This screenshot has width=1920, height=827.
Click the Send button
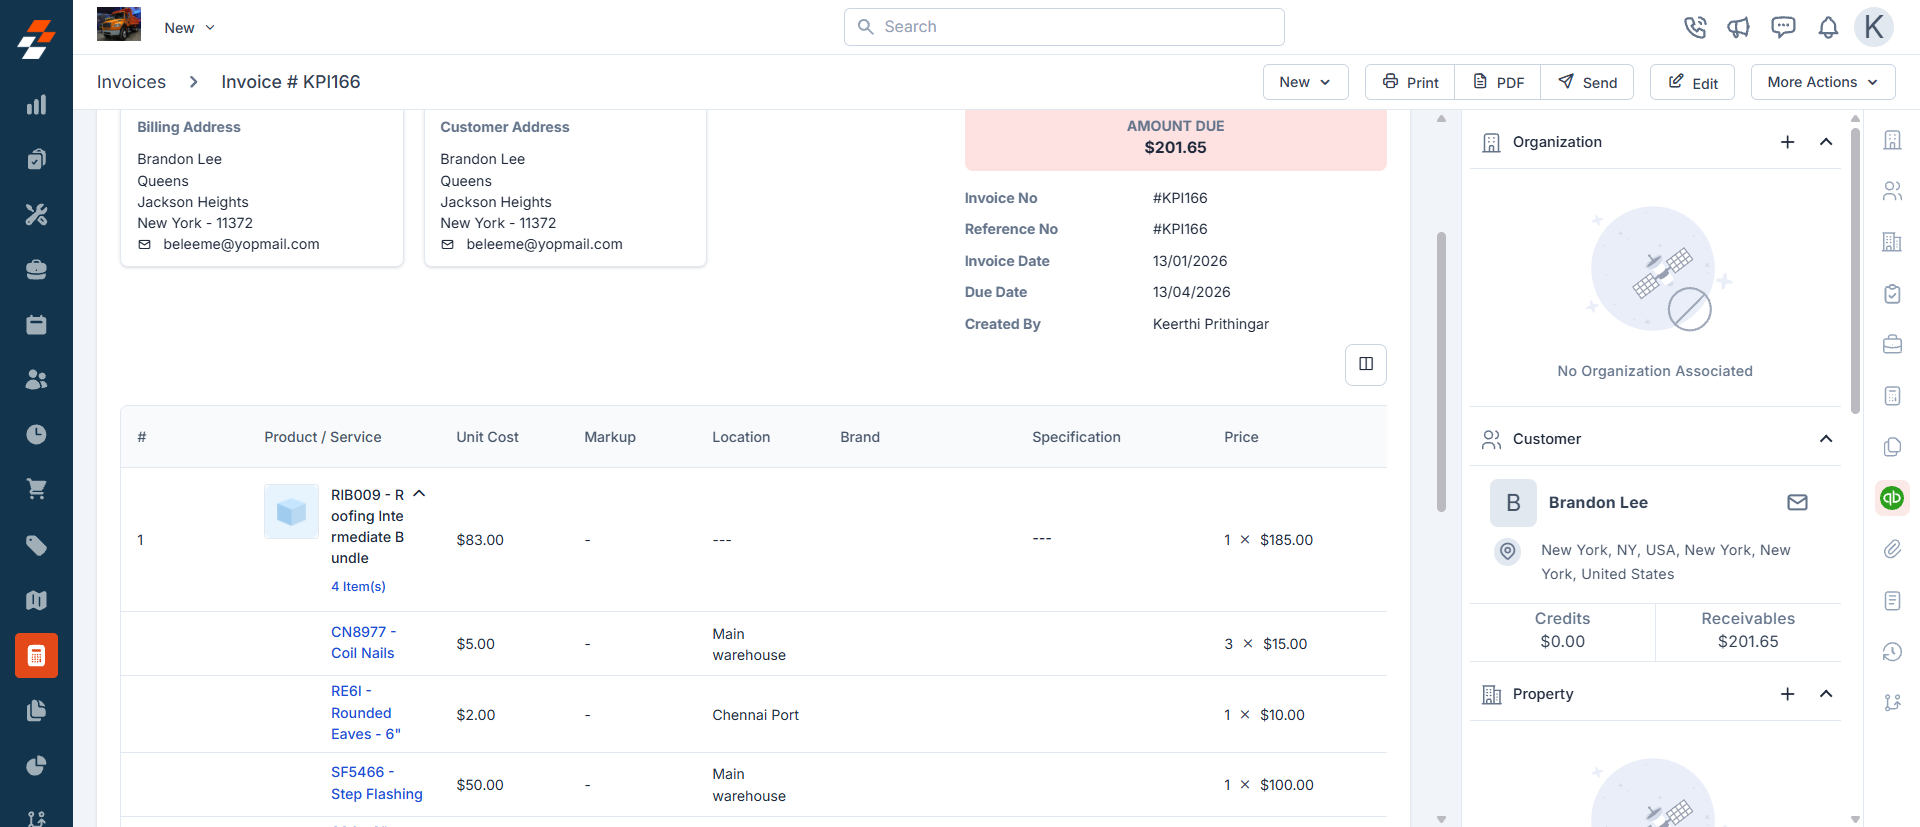[1587, 82]
